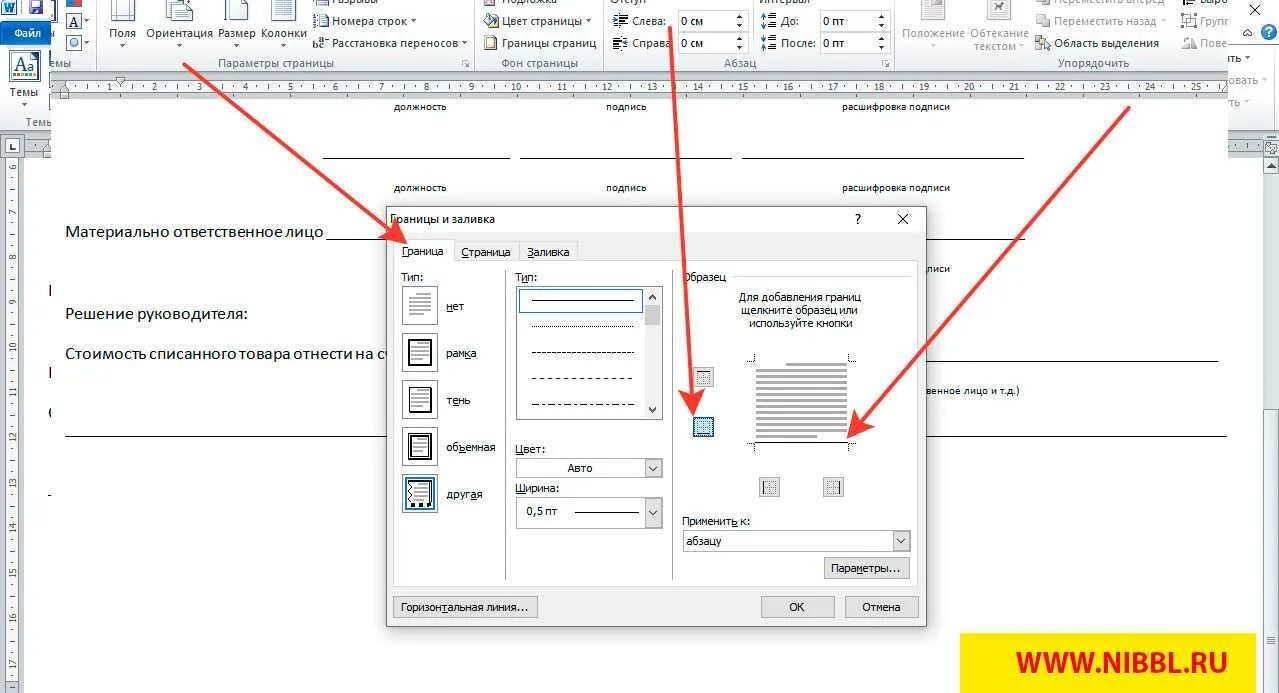Viewport: 1279px width, 693px height.
Task: Select the dotted line style in list
Action: pos(582,326)
